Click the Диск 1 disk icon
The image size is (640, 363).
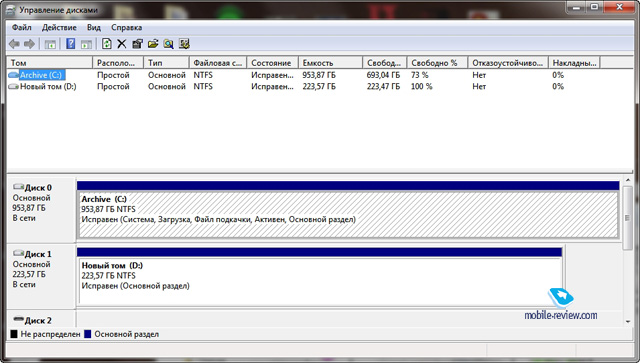tap(18, 254)
